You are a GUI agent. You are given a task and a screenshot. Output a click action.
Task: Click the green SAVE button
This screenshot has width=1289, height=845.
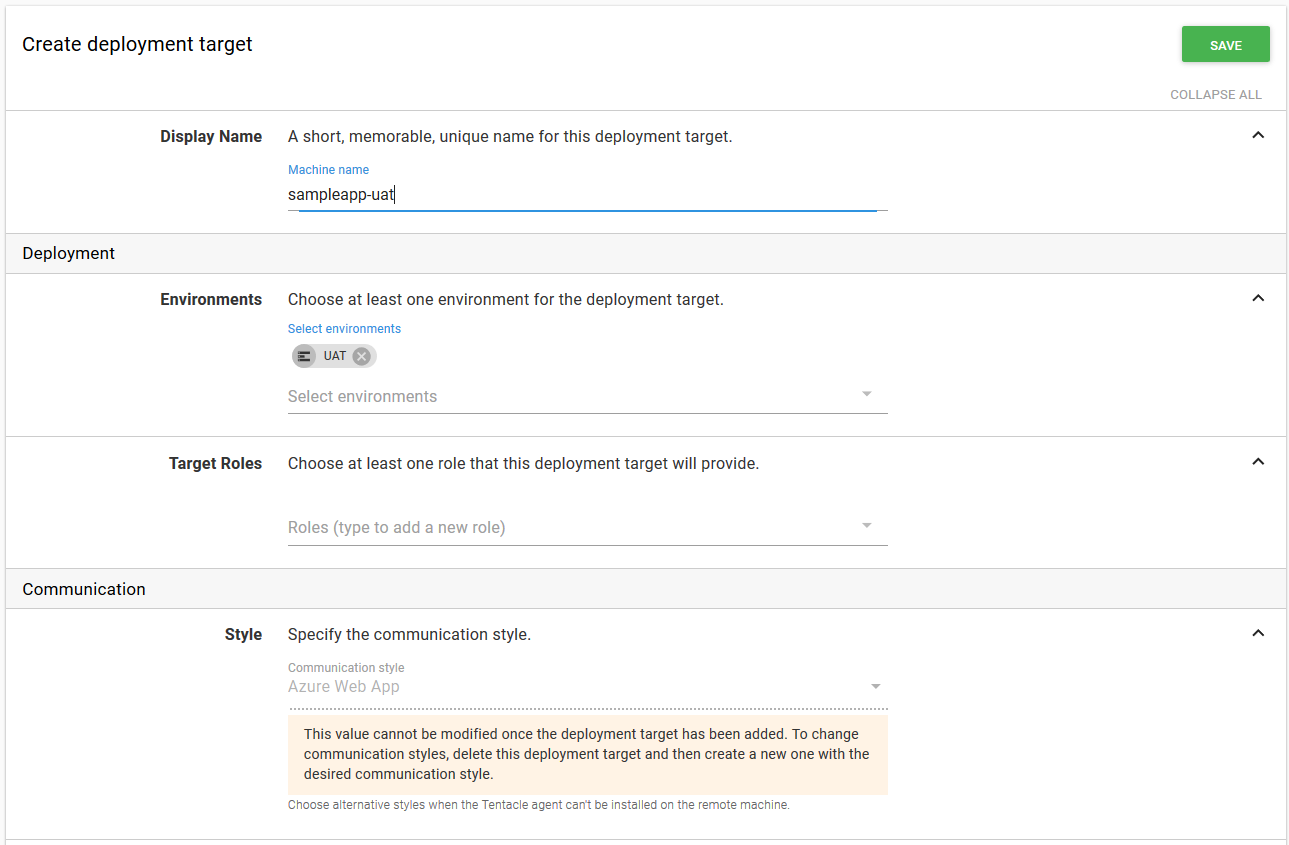point(1225,45)
